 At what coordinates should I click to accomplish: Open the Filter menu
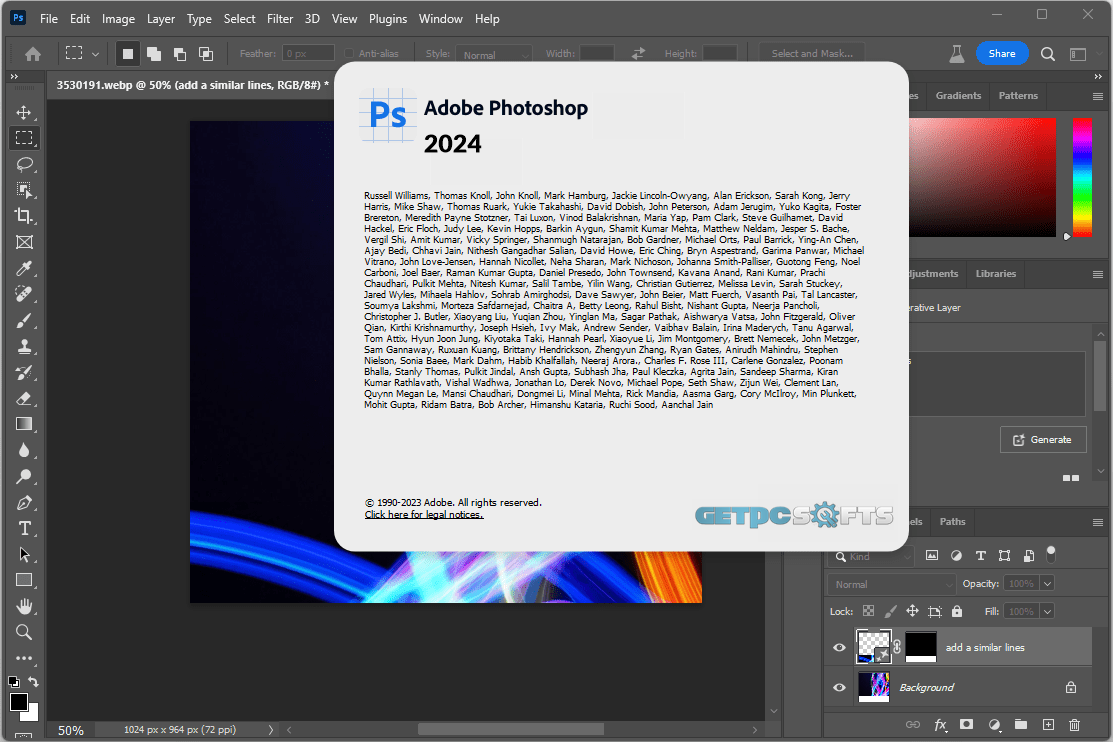tap(280, 19)
